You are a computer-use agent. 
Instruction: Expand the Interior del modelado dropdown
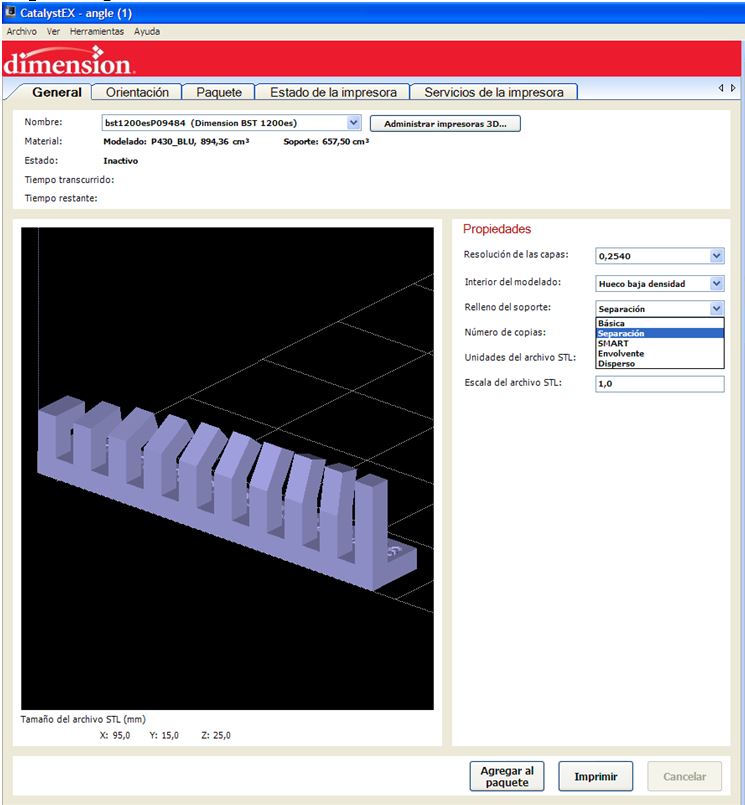pyautogui.click(x=717, y=283)
